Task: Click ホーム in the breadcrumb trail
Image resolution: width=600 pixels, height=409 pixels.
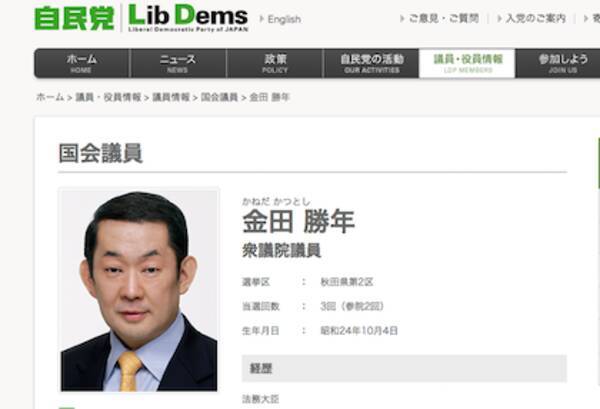Action: point(50,97)
